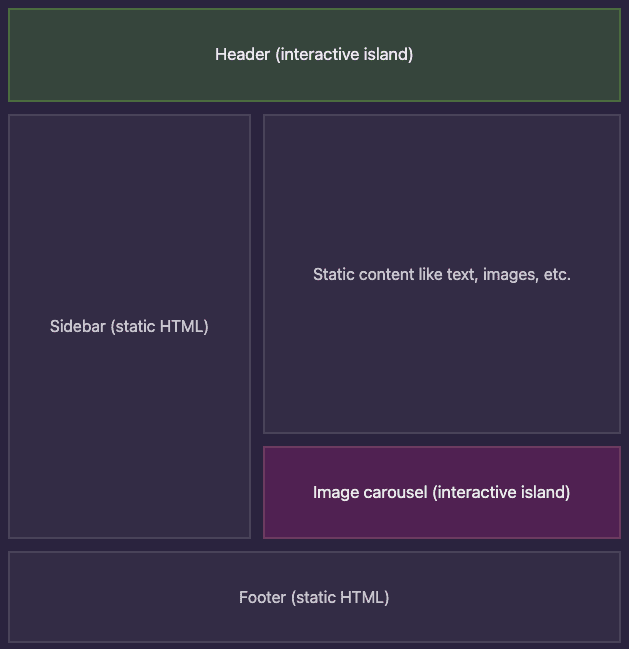The height and width of the screenshot is (649, 629).
Task: Select the 'Static content like text, images, etc.' label
Action: coord(442,274)
